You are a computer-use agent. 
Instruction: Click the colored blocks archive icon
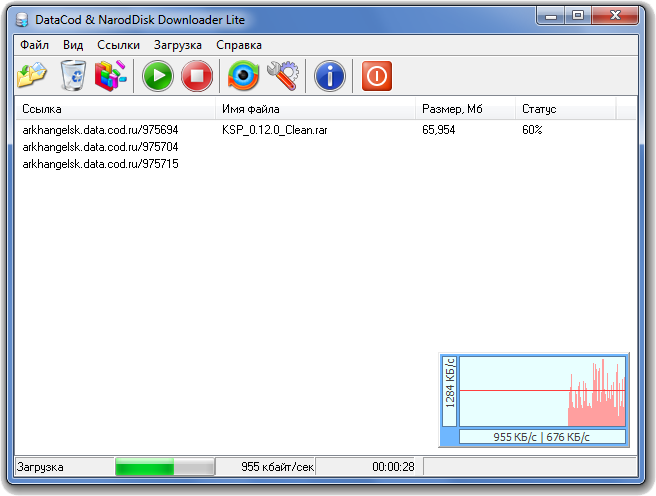coord(110,76)
